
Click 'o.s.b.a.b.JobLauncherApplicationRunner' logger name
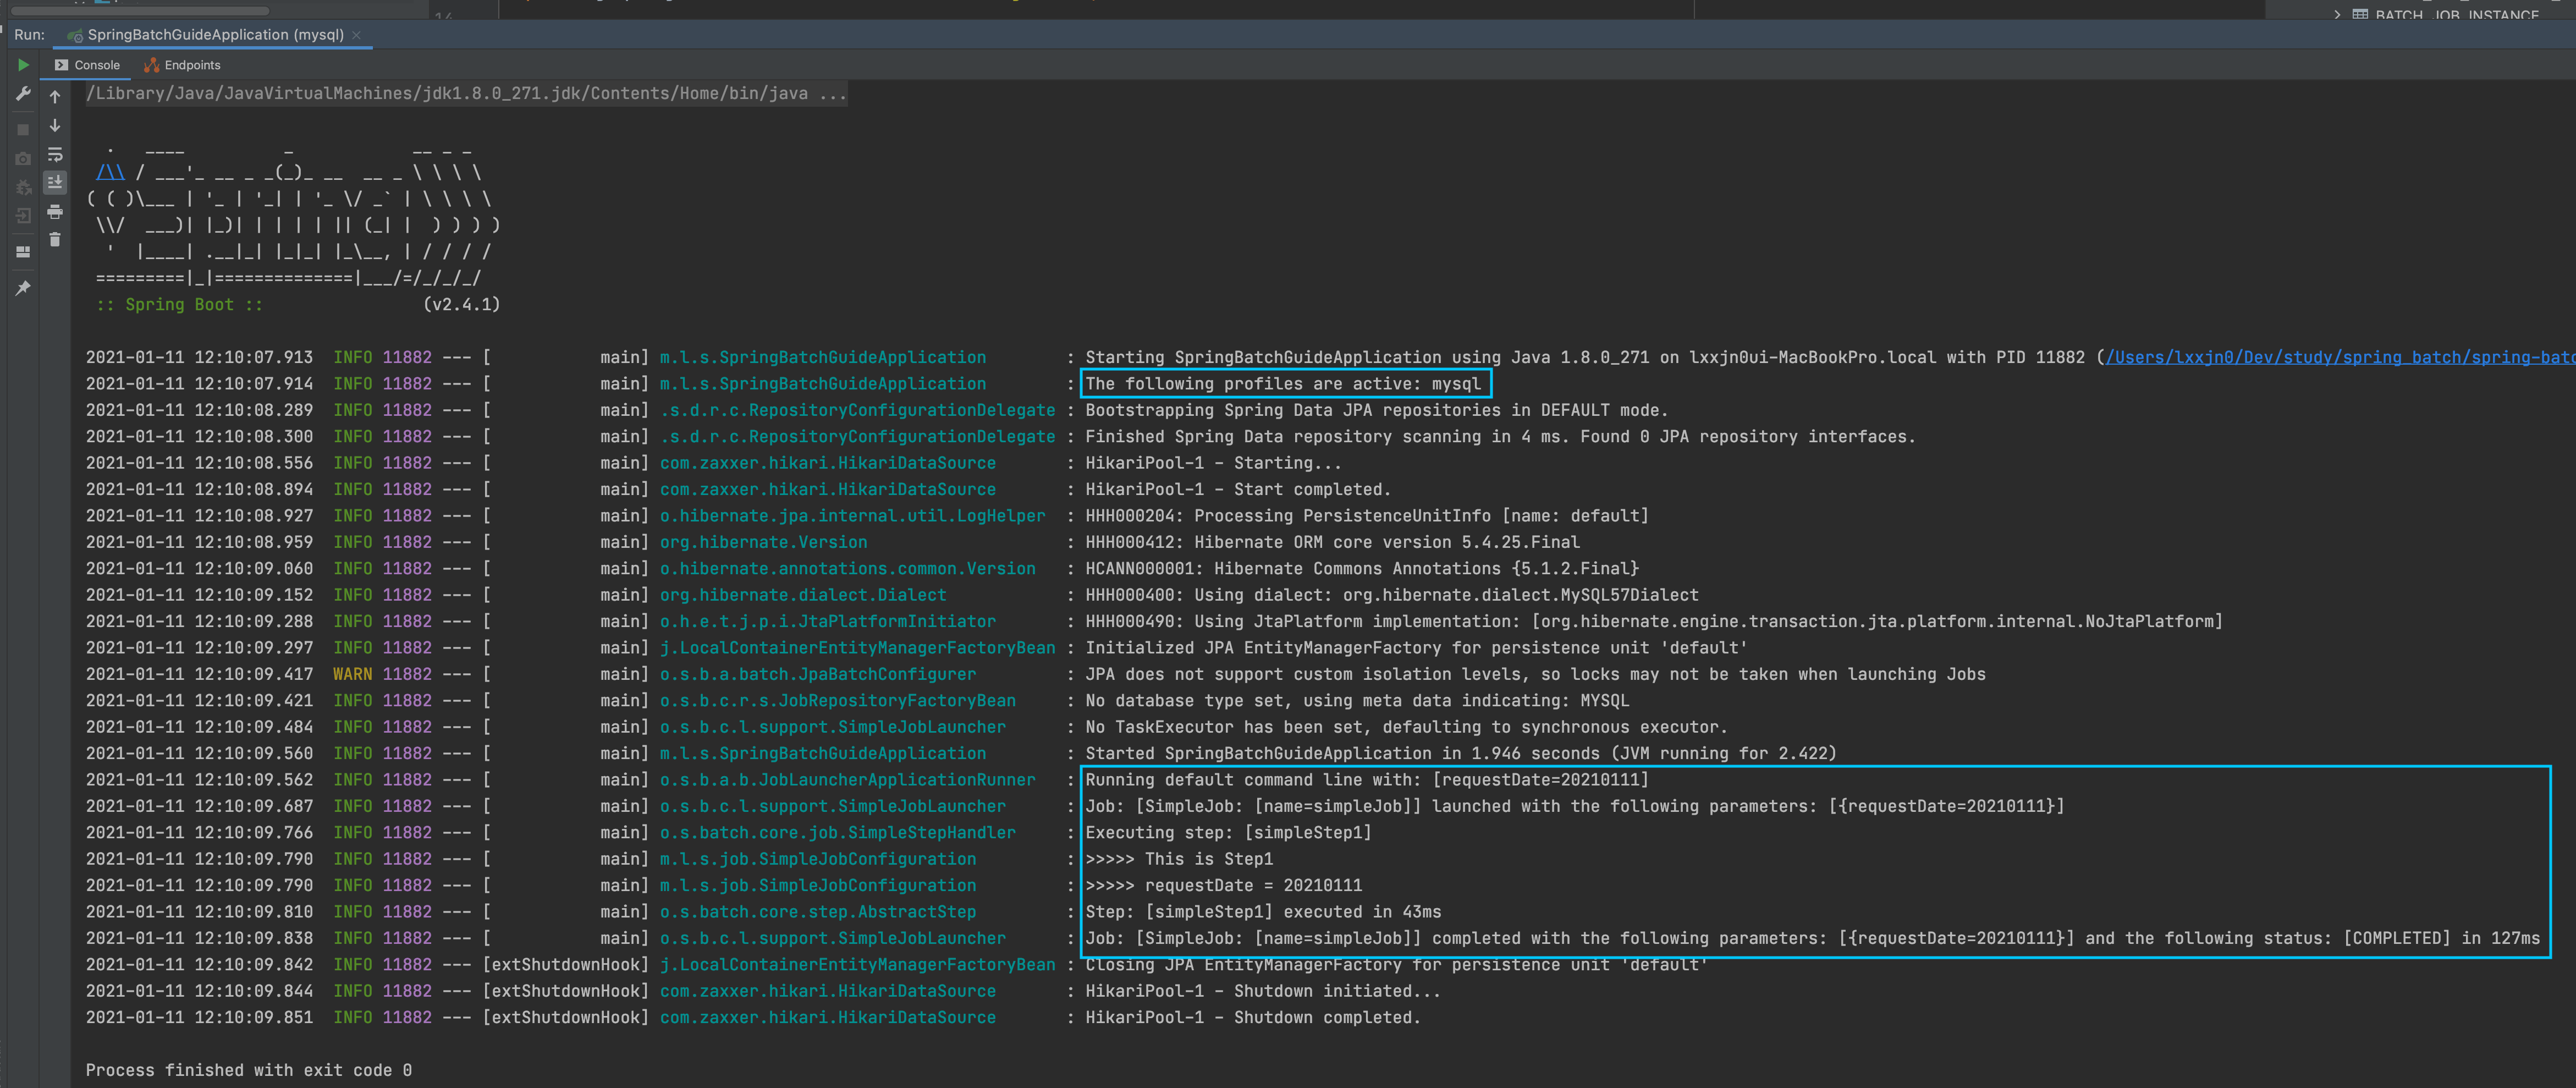[x=847, y=780]
